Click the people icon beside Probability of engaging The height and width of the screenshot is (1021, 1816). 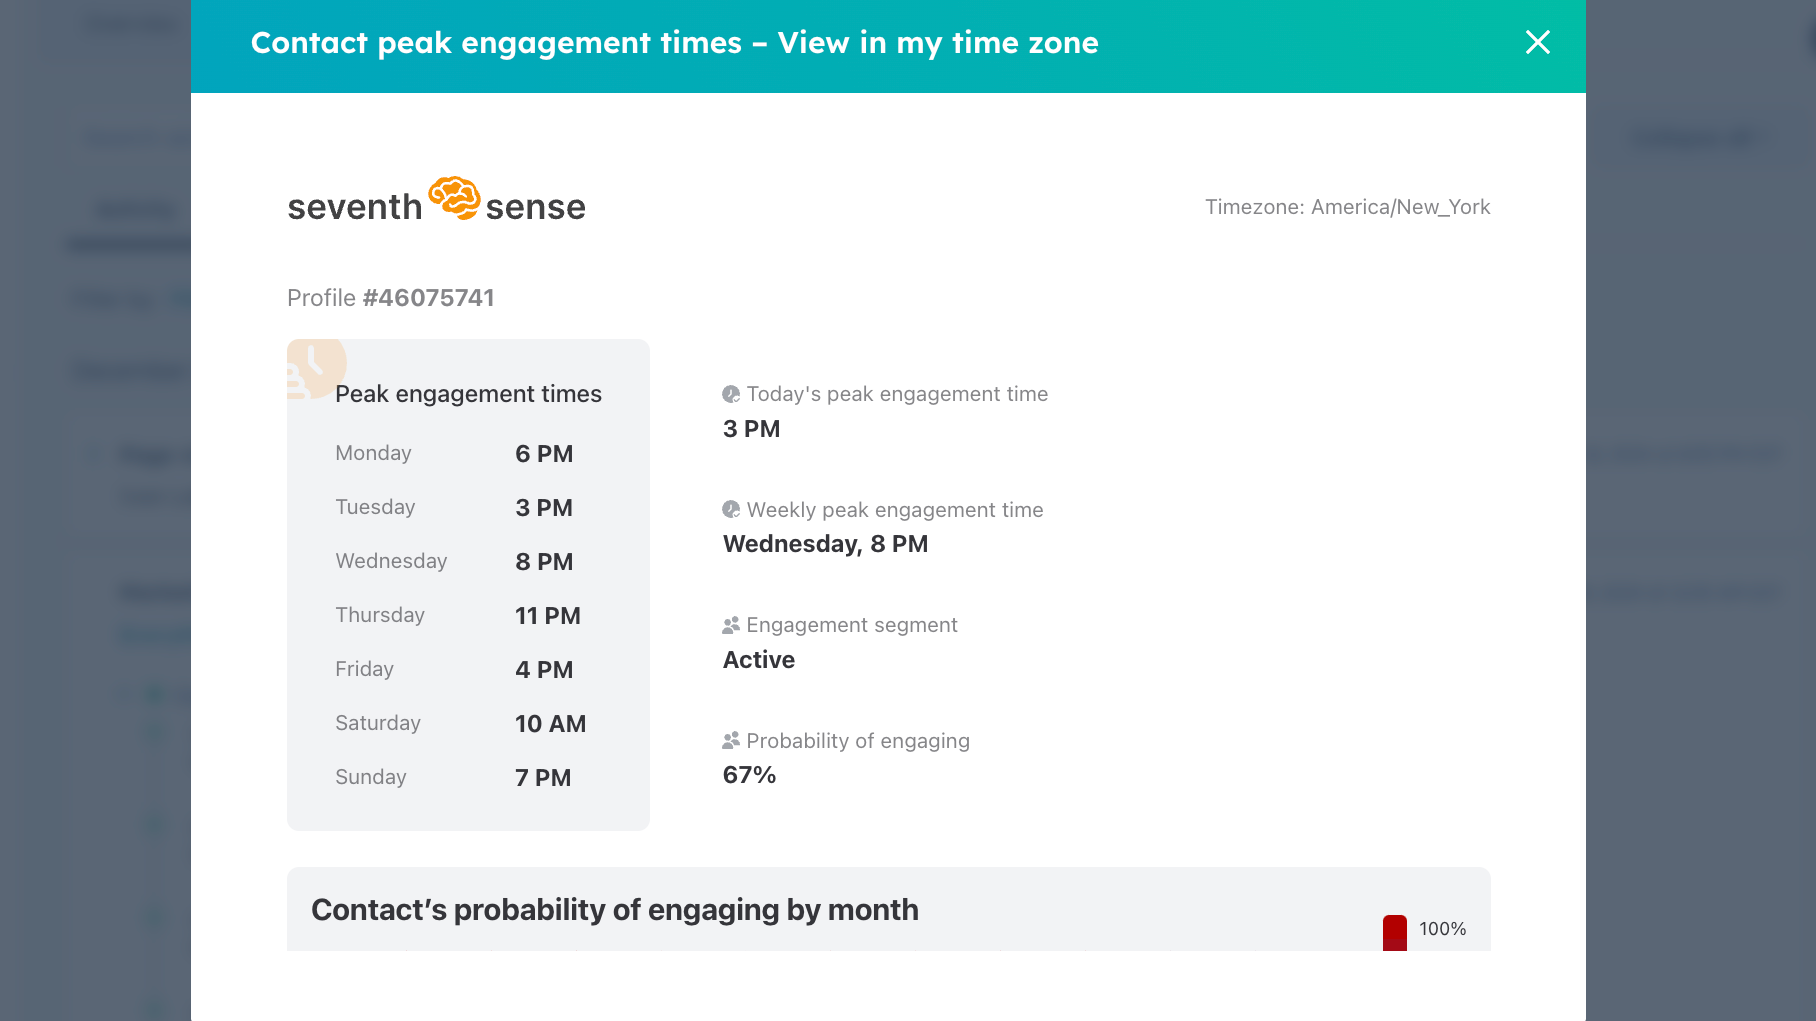coord(731,741)
